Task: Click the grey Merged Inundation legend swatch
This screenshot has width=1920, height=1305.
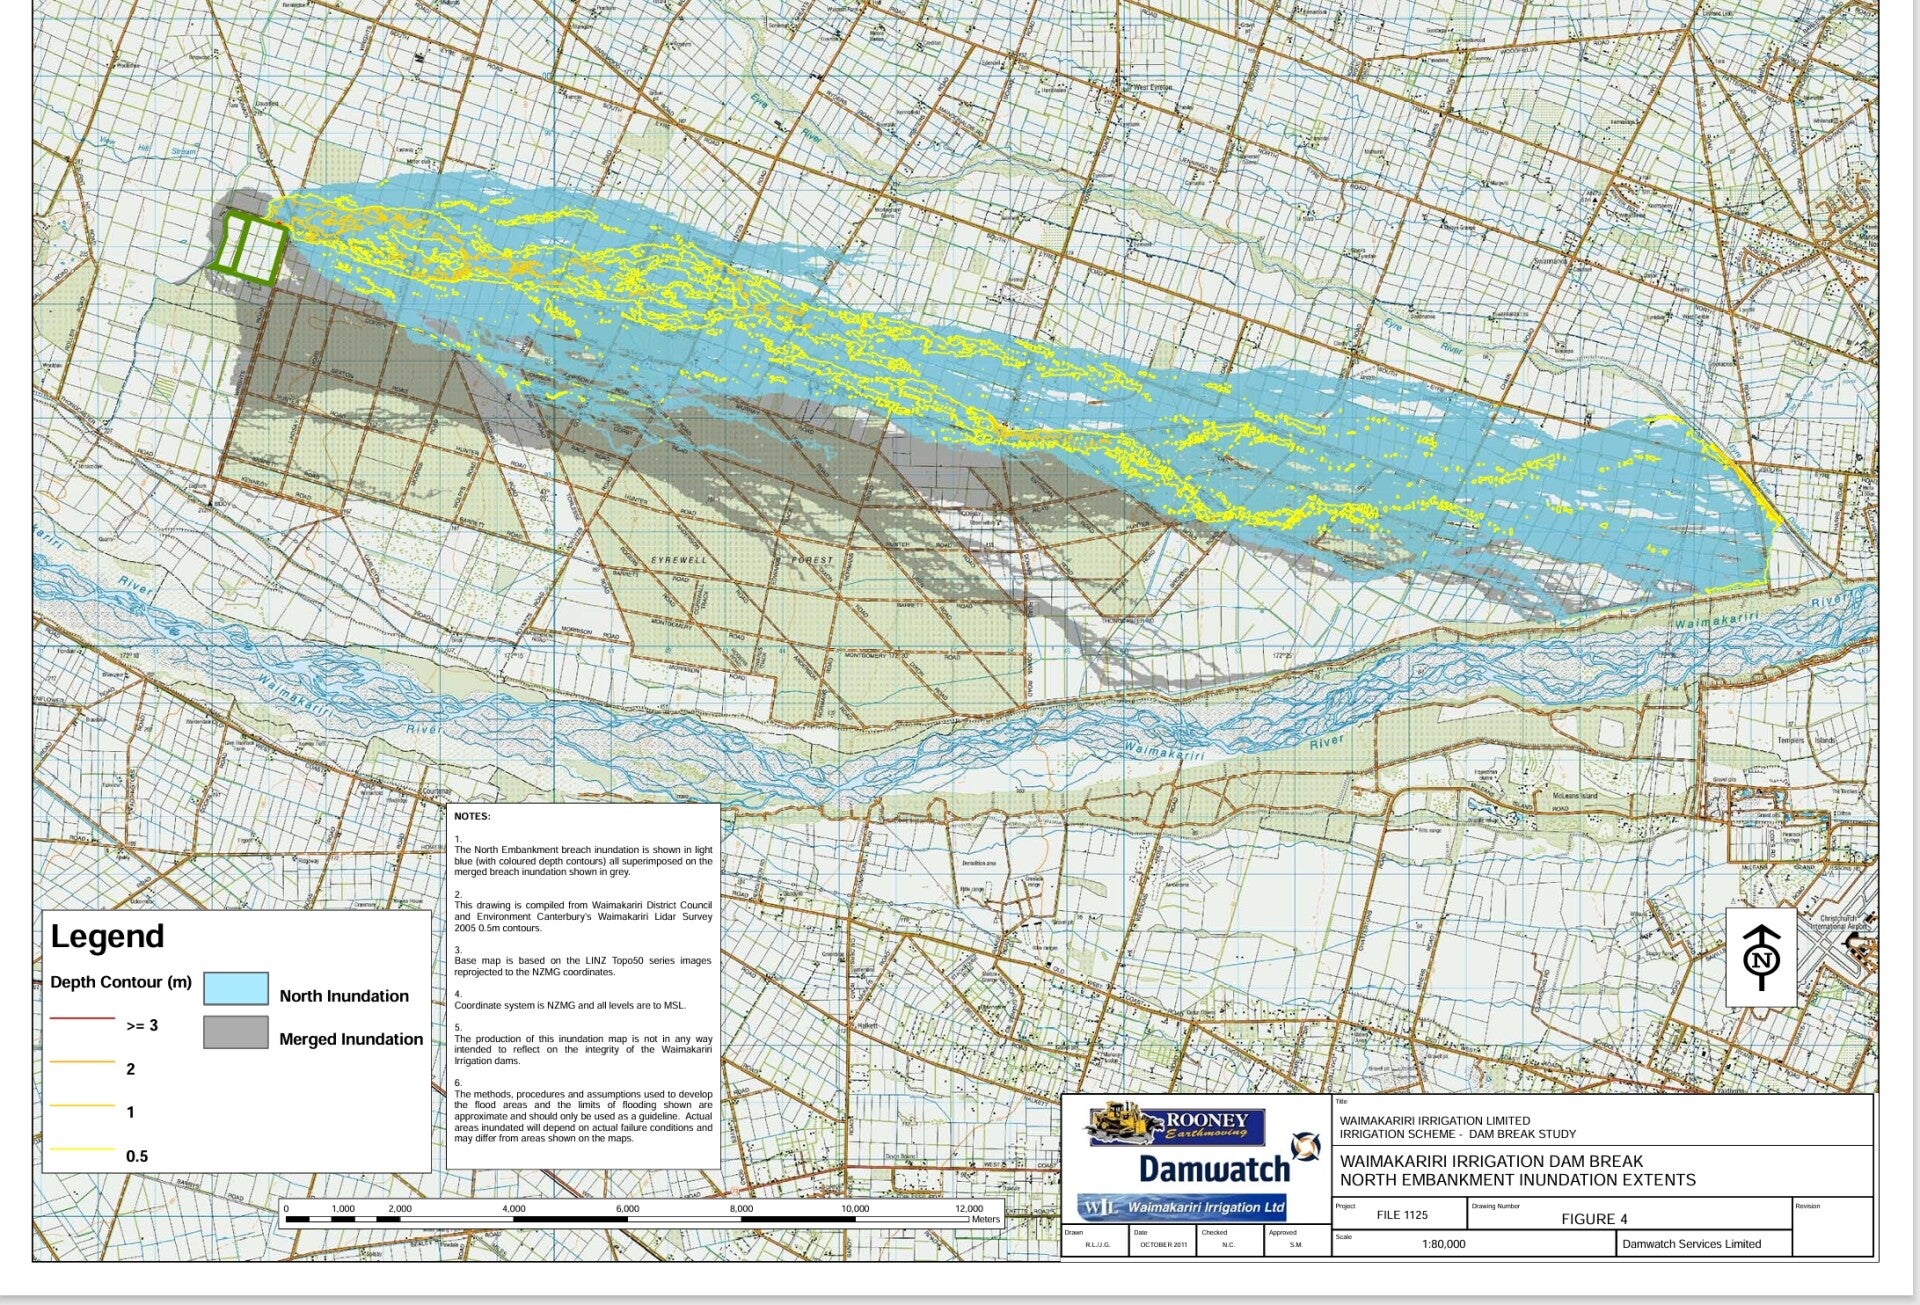Action: click(236, 1032)
